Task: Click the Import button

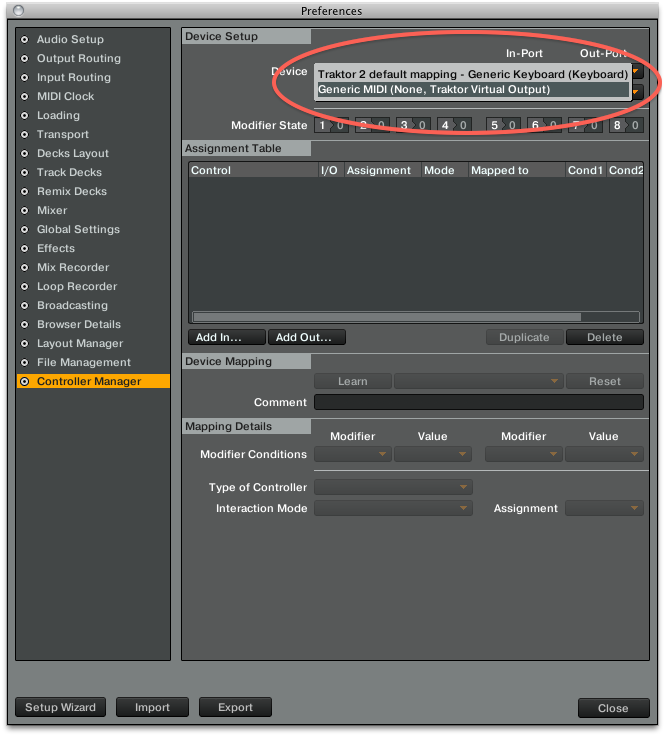Action: point(153,707)
